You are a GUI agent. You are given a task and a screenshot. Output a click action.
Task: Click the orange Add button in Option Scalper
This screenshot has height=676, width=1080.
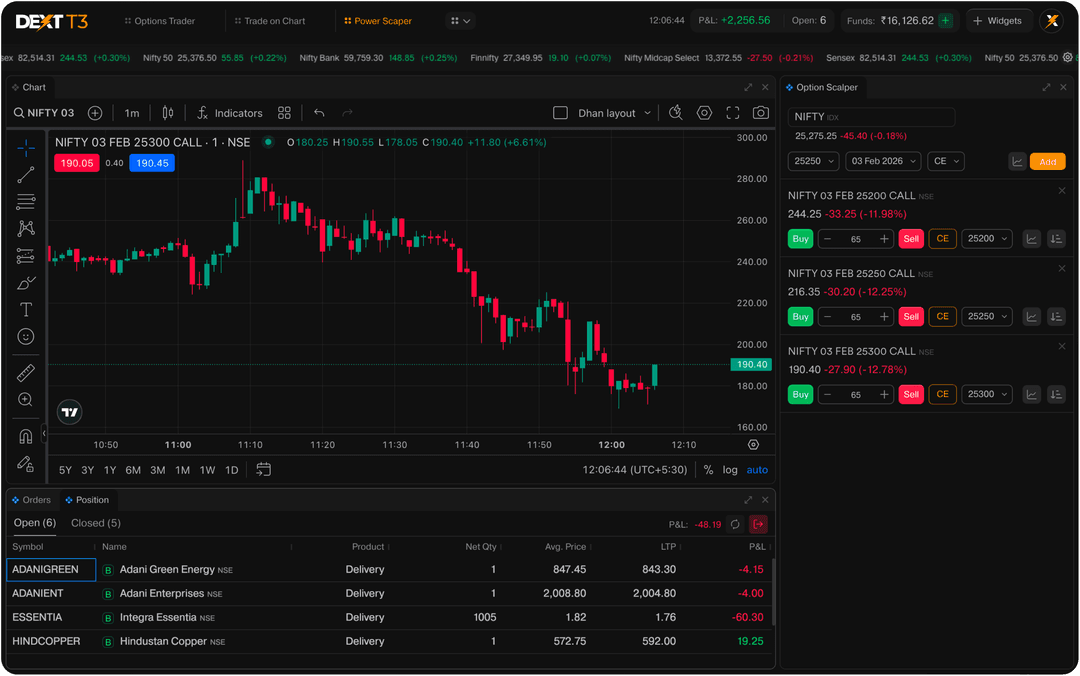point(1047,161)
